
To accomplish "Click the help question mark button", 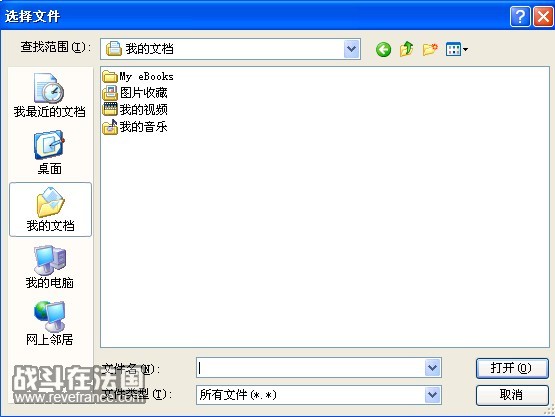I will coord(520,16).
